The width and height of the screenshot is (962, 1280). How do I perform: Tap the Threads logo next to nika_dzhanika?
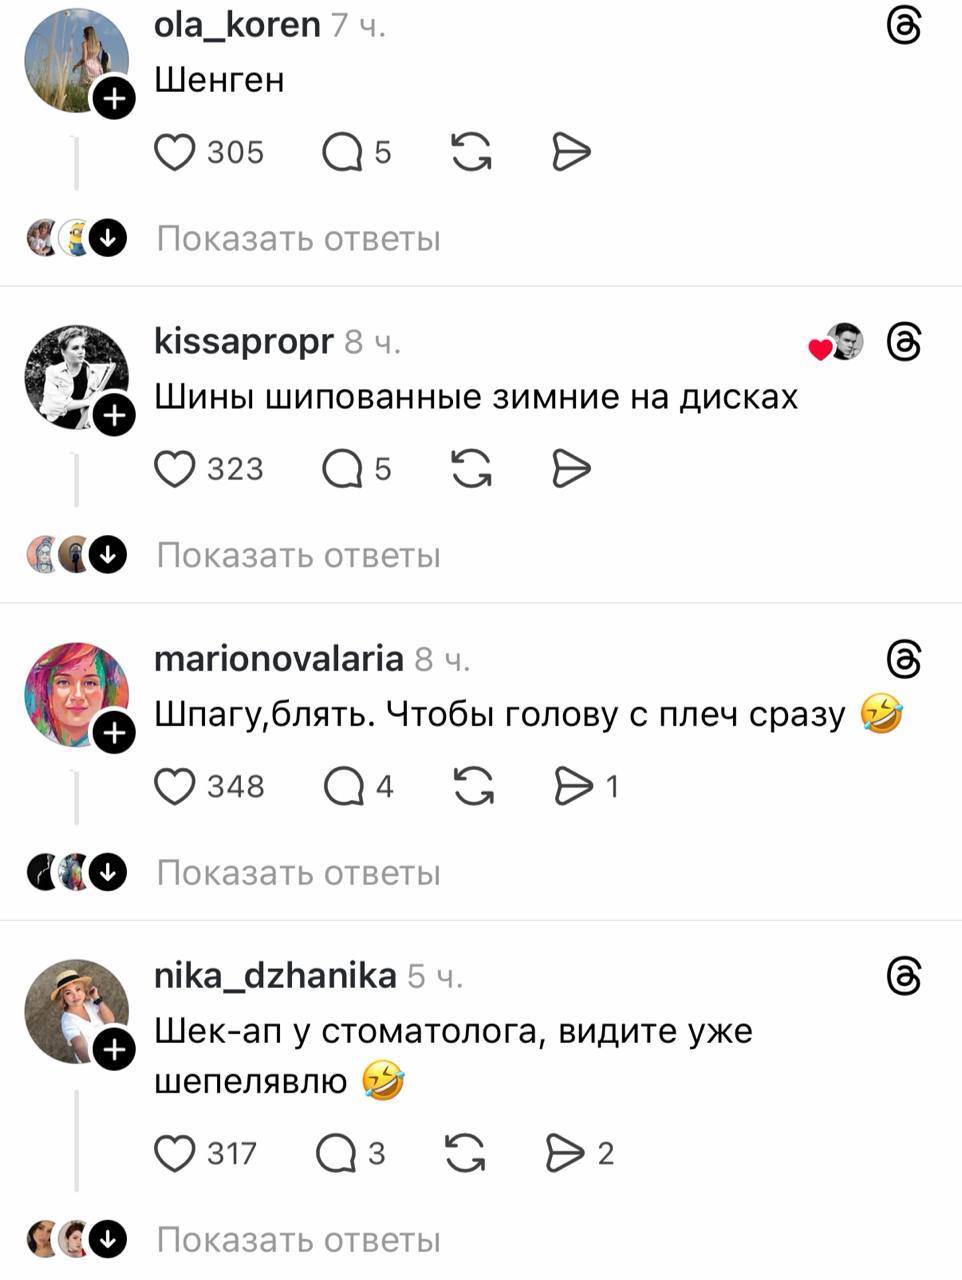coord(904,976)
